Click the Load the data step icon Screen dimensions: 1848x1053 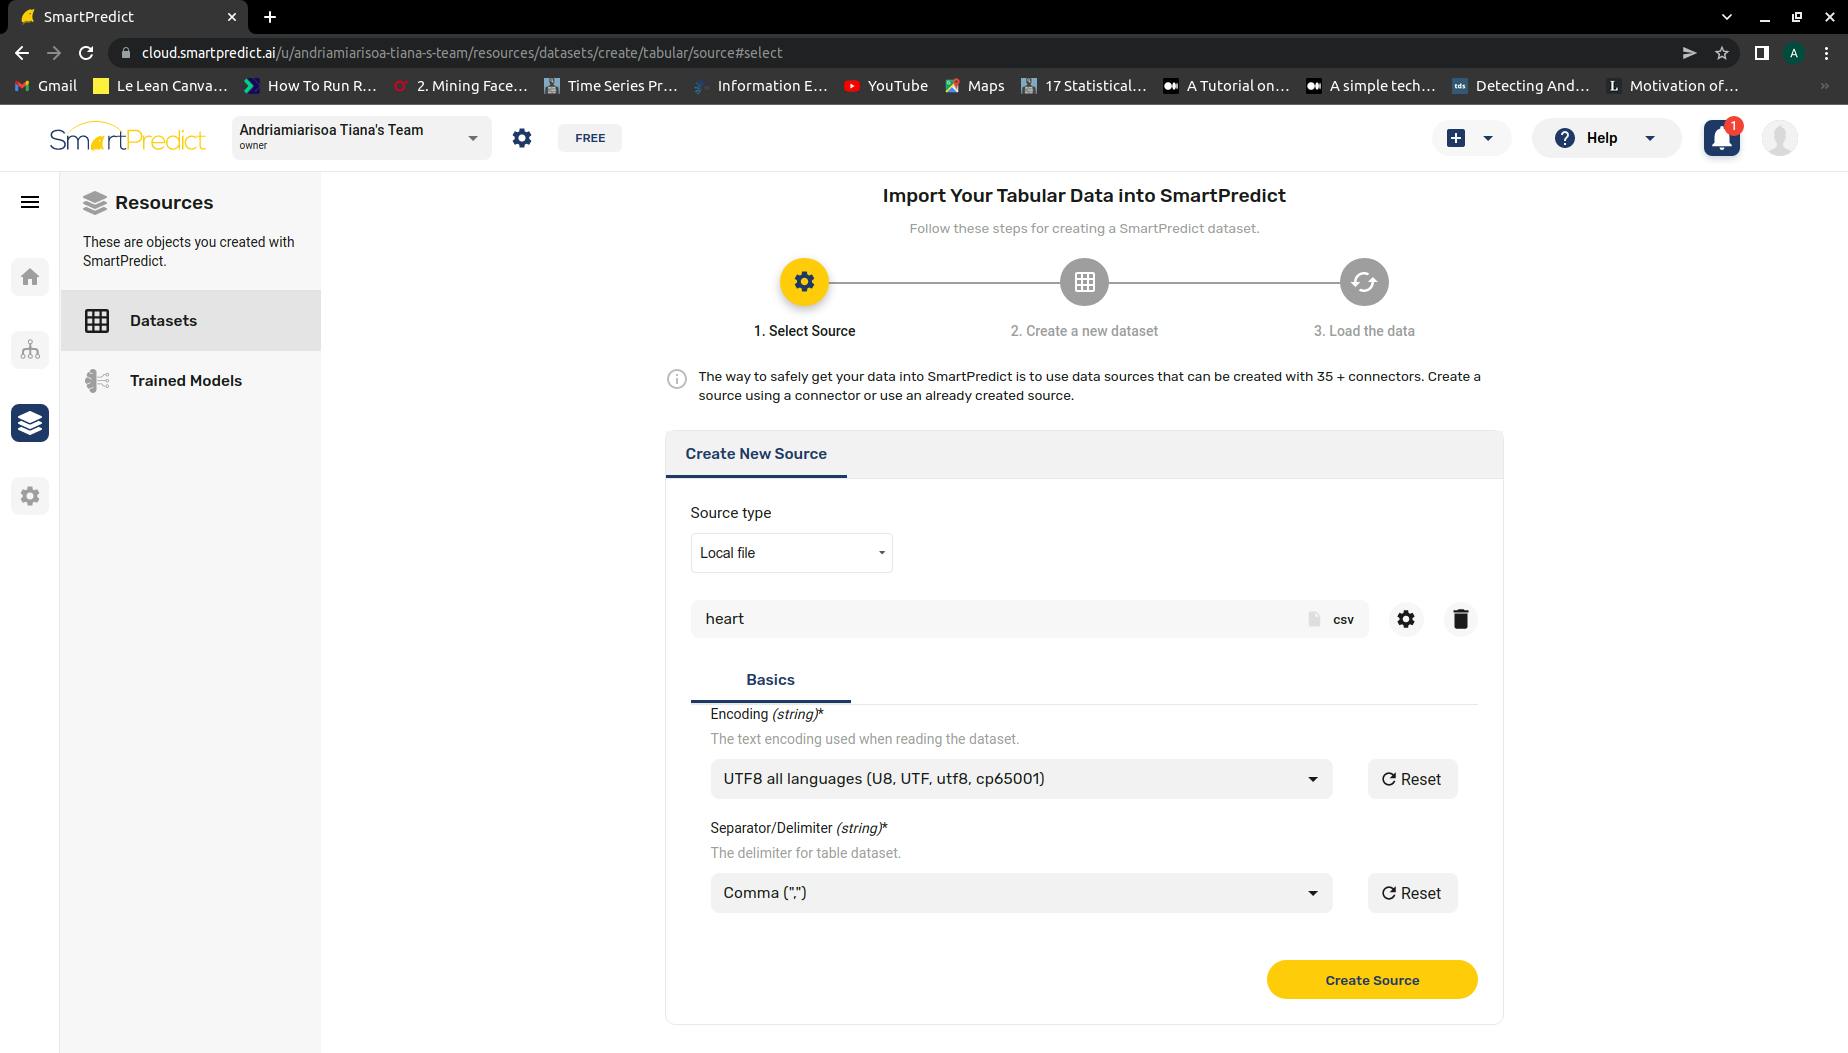click(x=1364, y=282)
